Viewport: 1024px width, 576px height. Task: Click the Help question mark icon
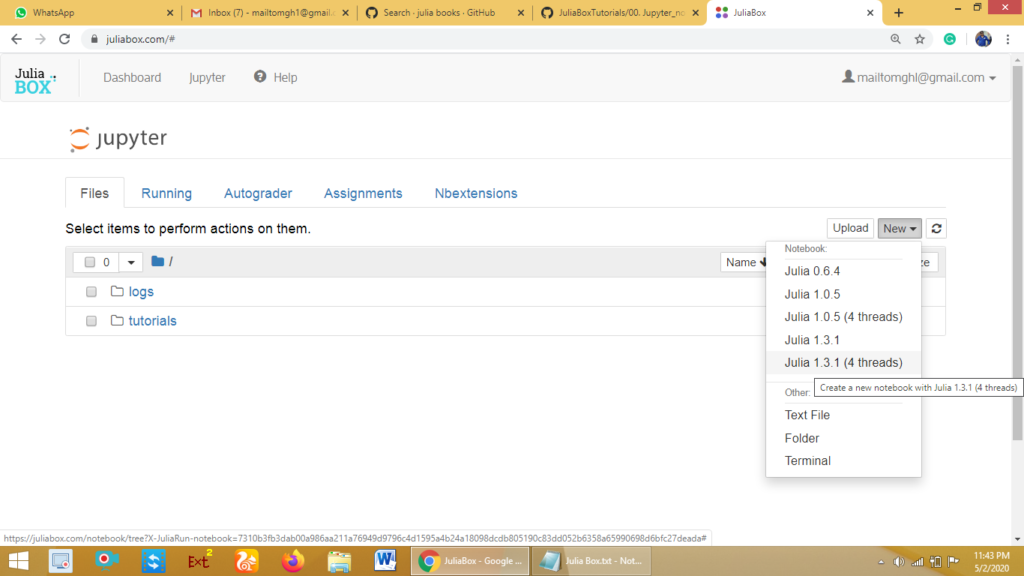pos(260,76)
